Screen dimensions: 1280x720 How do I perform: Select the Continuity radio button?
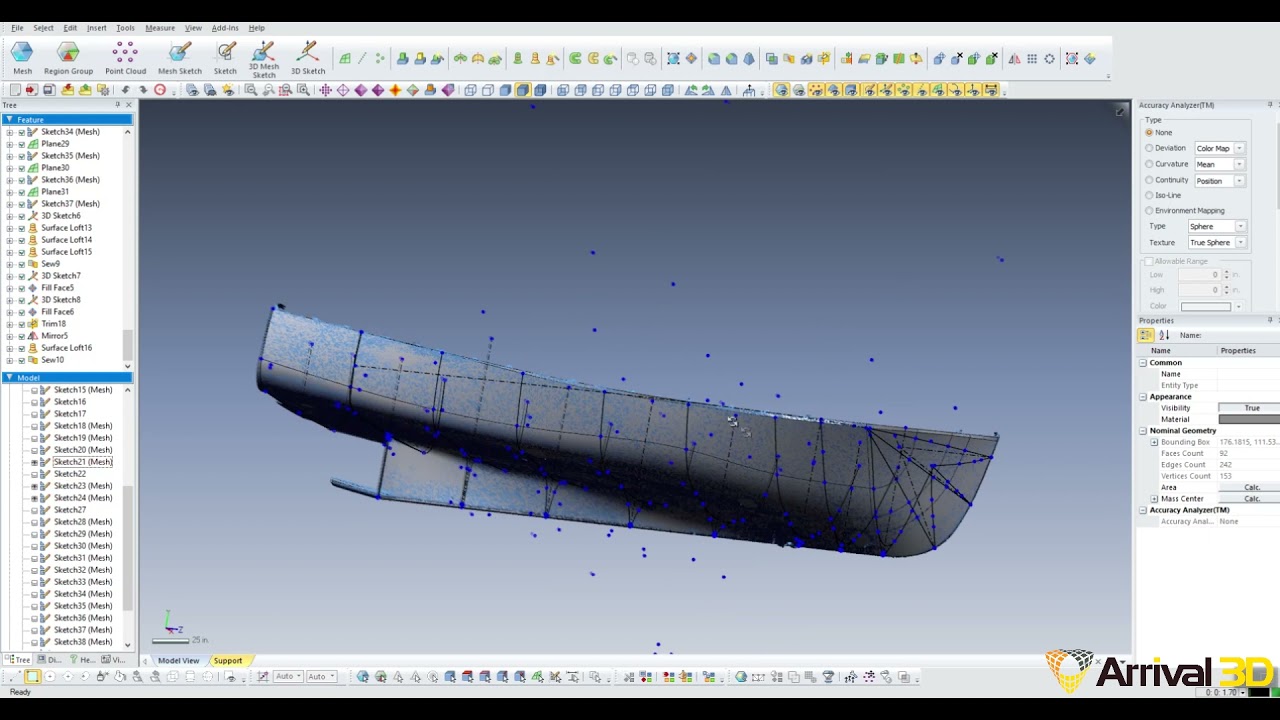(1149, 180)
